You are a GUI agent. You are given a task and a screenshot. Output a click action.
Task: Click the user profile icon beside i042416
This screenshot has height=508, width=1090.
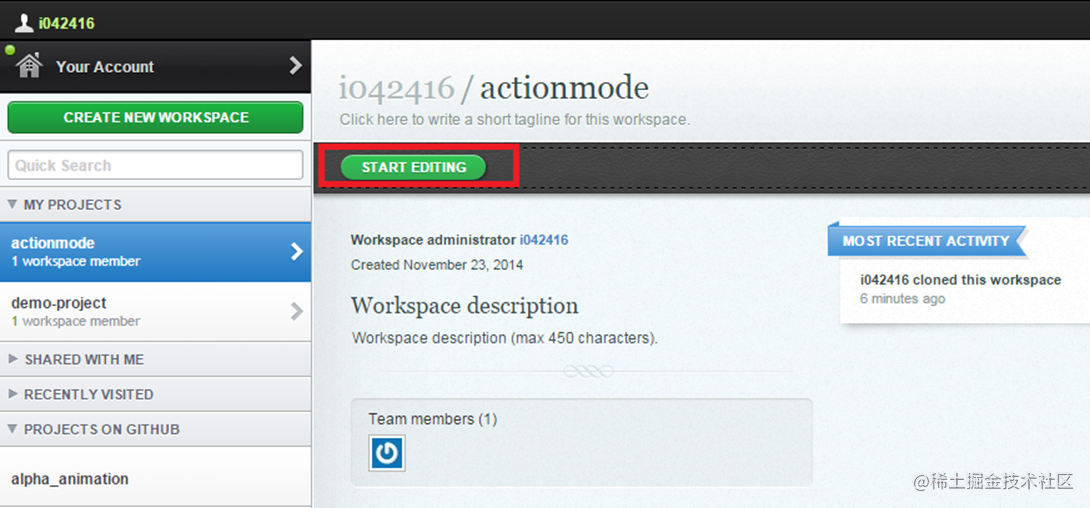[24, 23]
